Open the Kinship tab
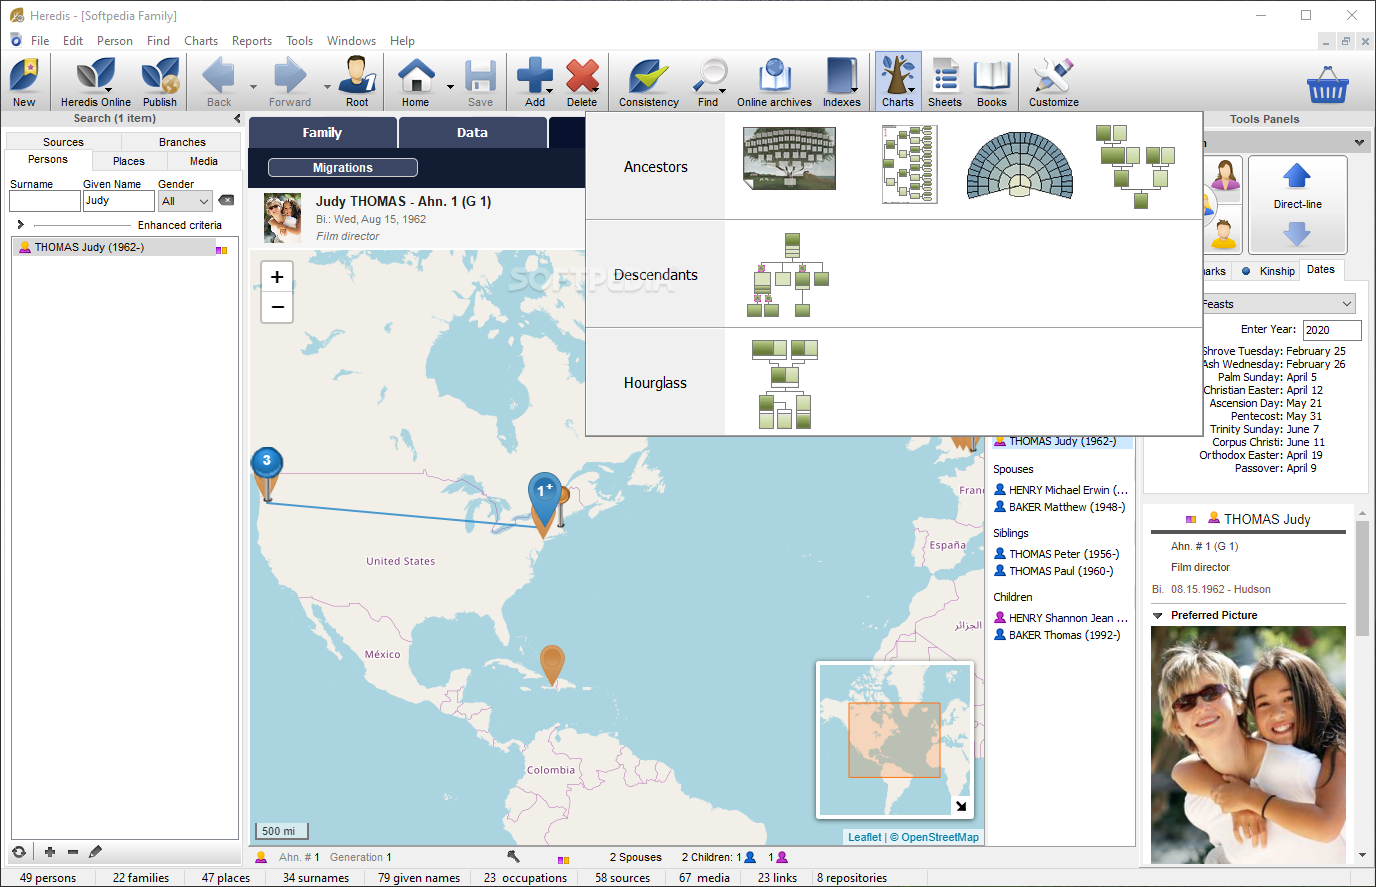 [1267, 271]
